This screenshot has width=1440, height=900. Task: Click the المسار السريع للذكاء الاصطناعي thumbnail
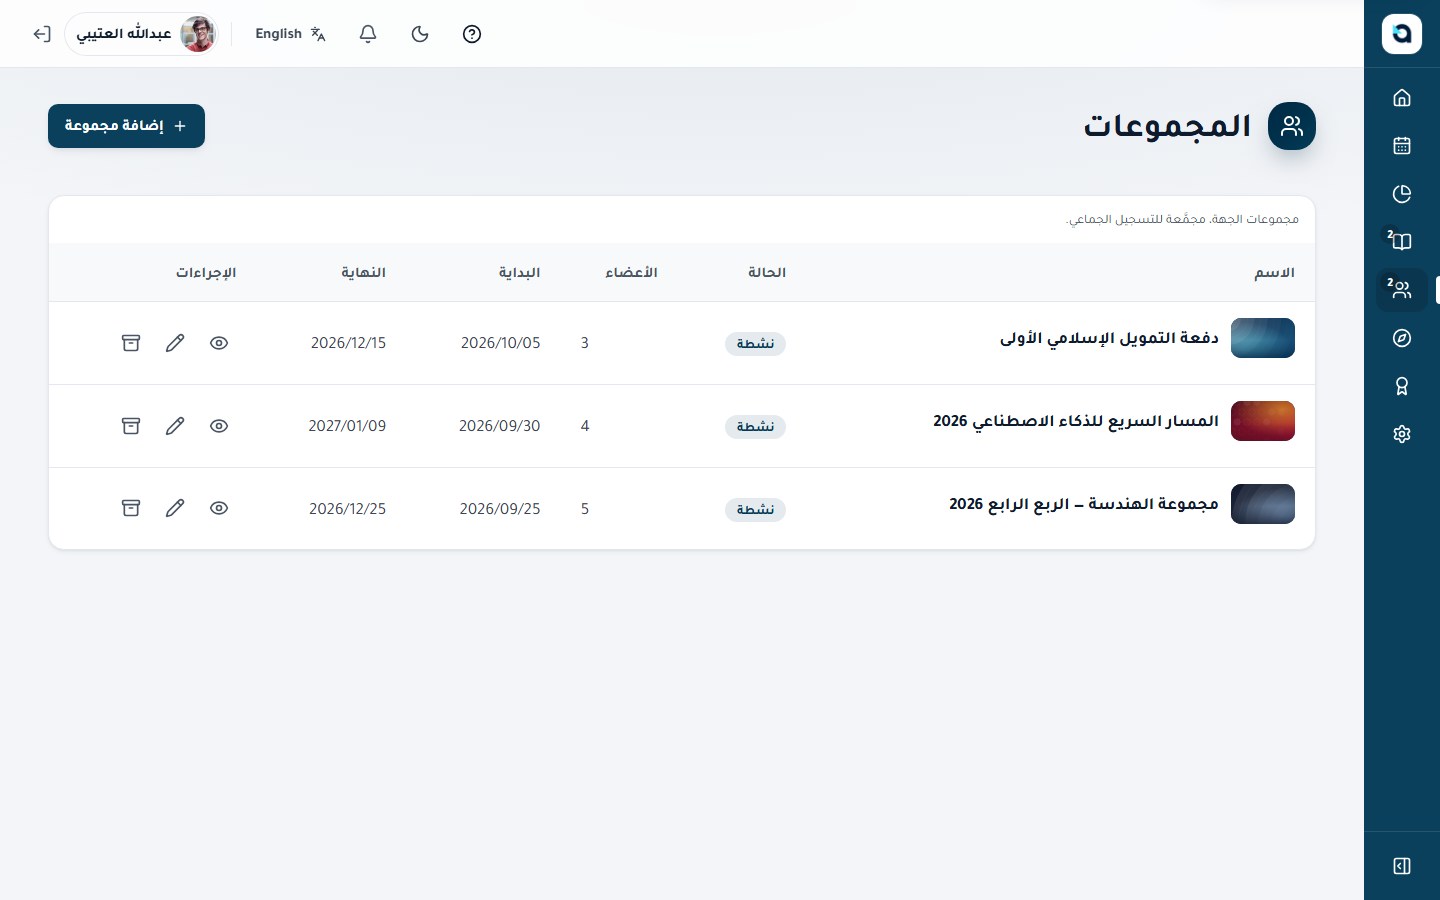point(1263,421)
